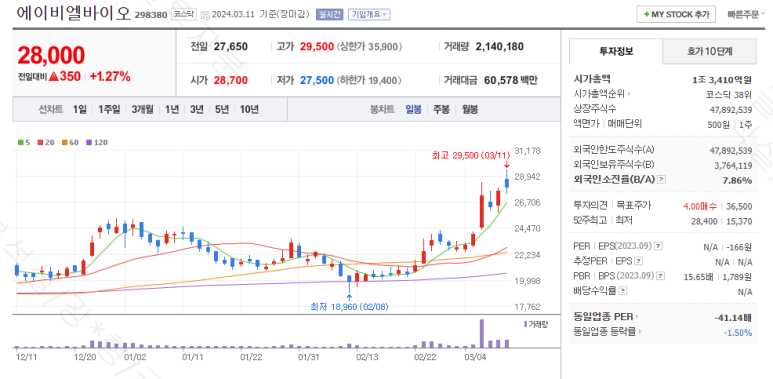Click the current price 28,000

click(51, 56)
